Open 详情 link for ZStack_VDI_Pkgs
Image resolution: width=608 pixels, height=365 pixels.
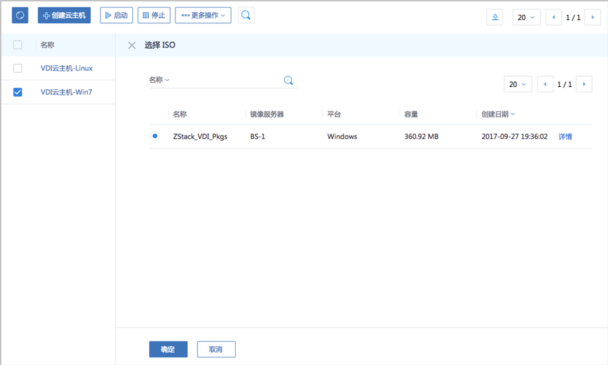565,137
